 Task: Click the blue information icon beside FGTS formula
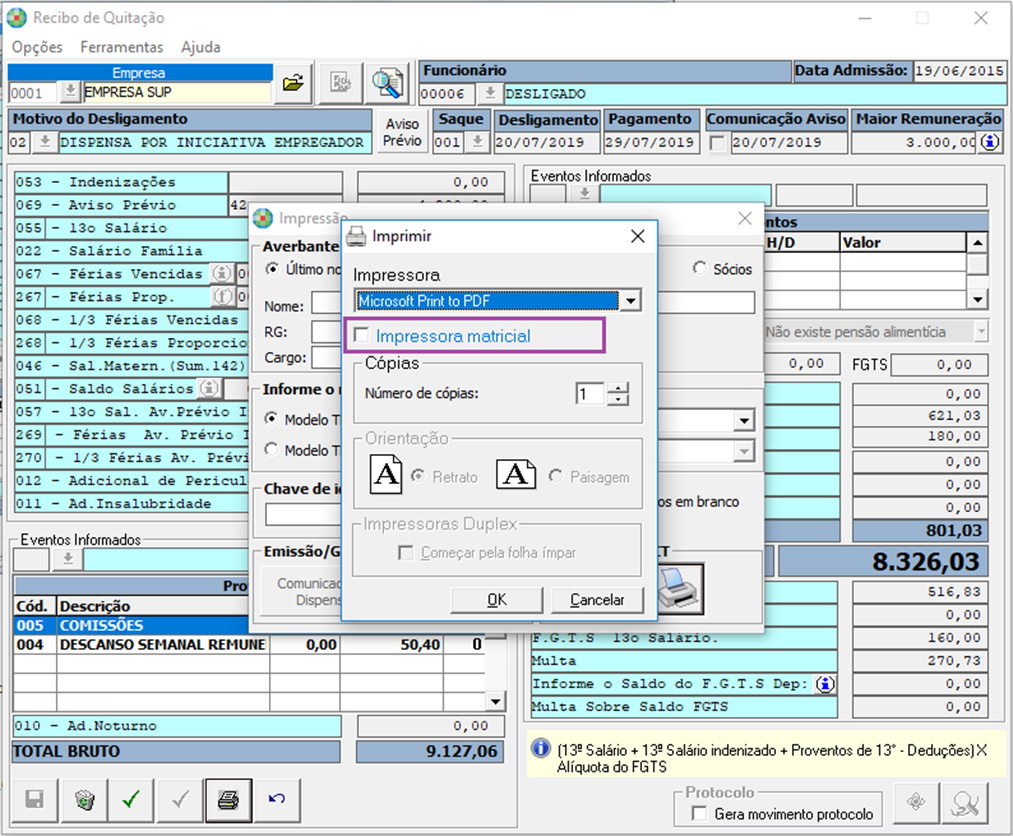click(540, 748)
